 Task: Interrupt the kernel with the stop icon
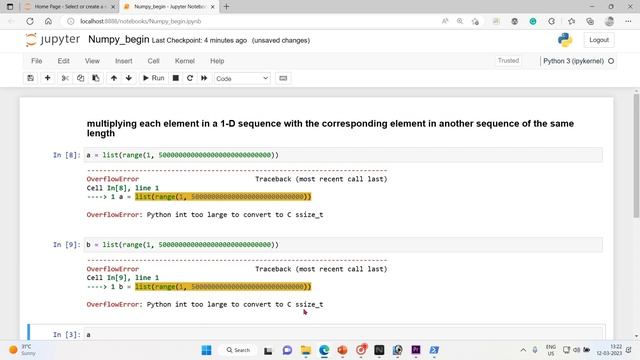pos(176,78)
